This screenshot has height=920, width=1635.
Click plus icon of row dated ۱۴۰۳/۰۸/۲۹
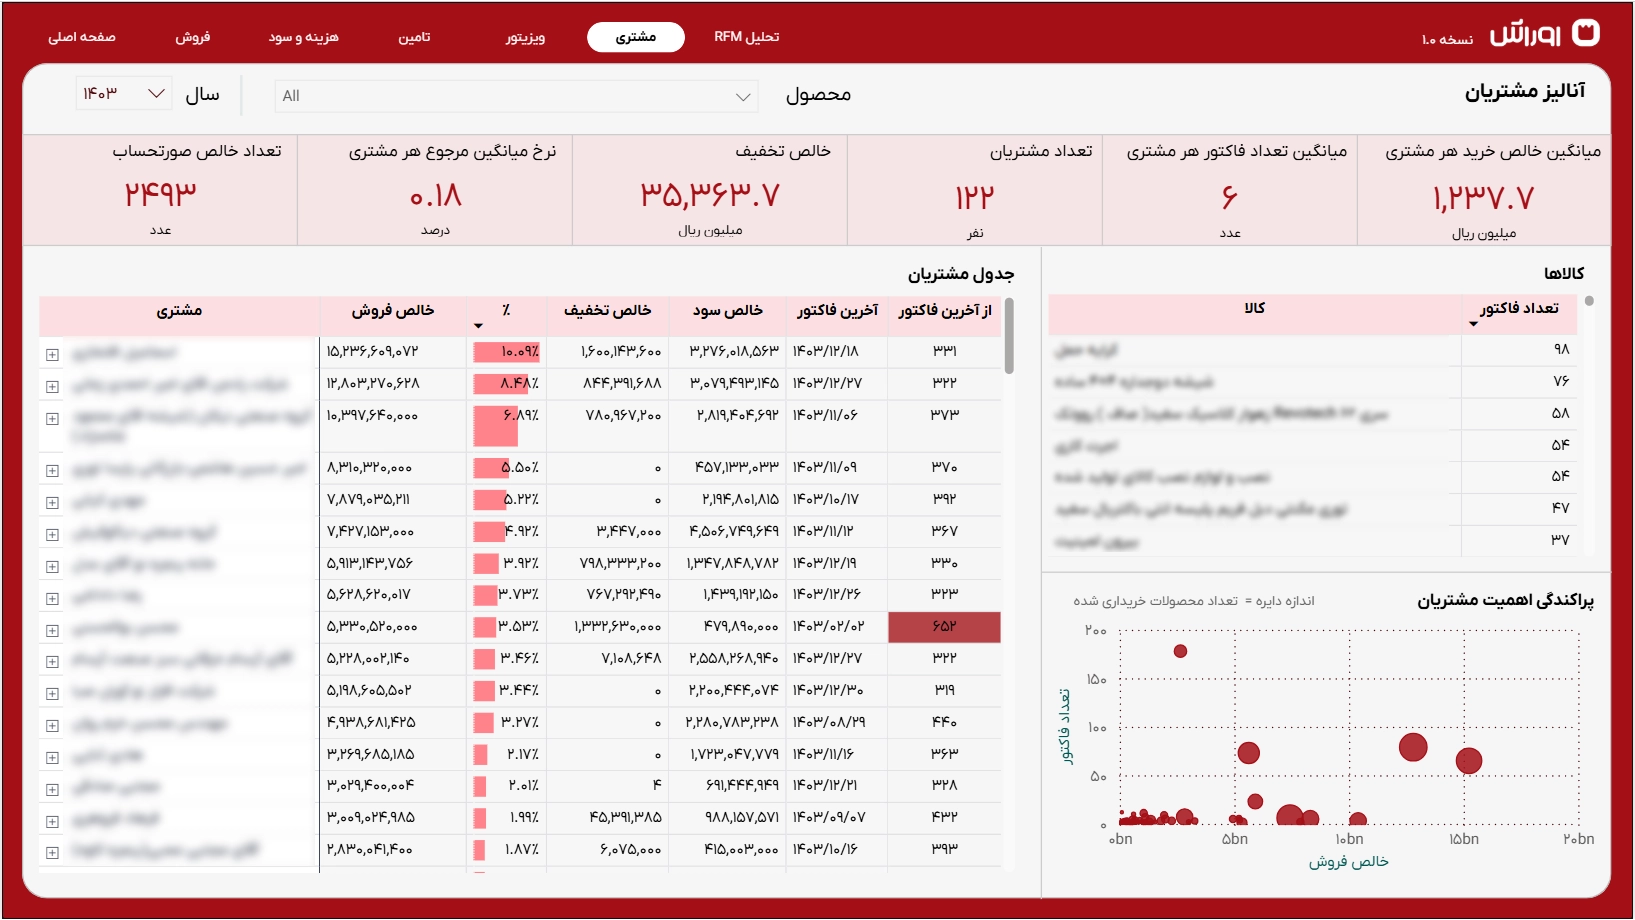tap(52, 726)
